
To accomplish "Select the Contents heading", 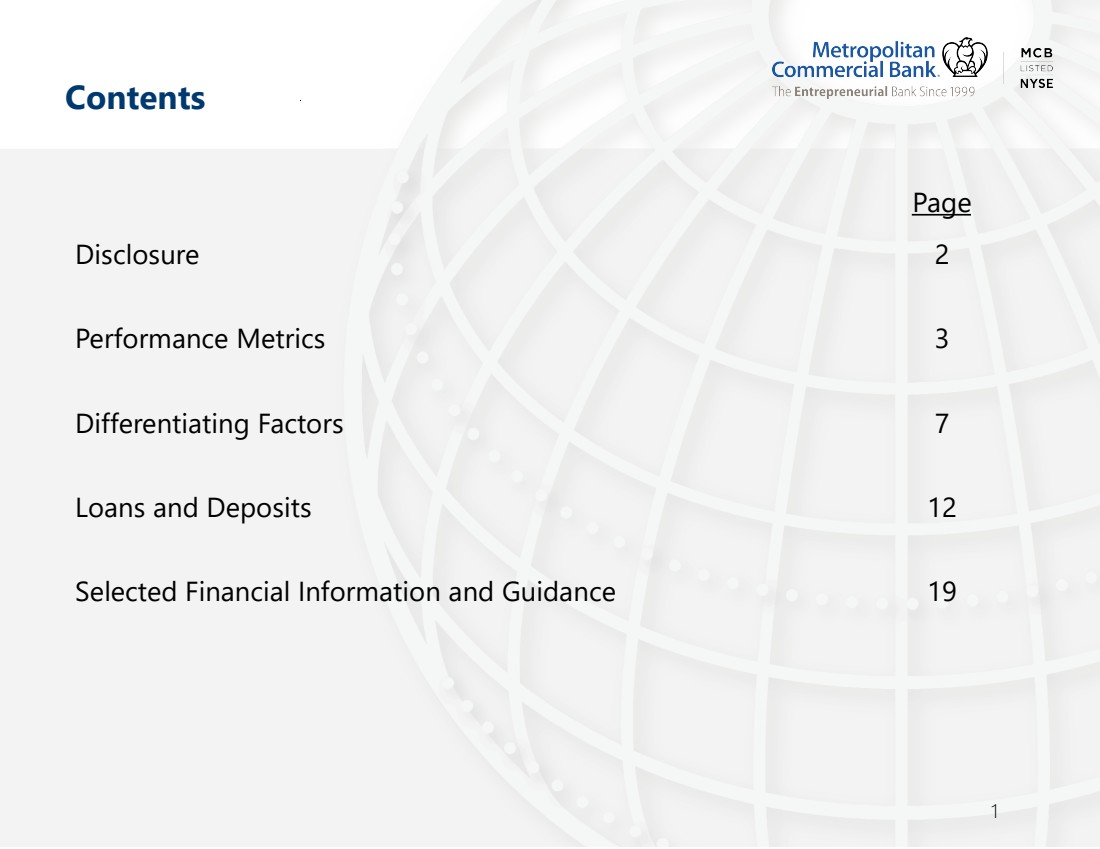I will [x=135, y=98].
